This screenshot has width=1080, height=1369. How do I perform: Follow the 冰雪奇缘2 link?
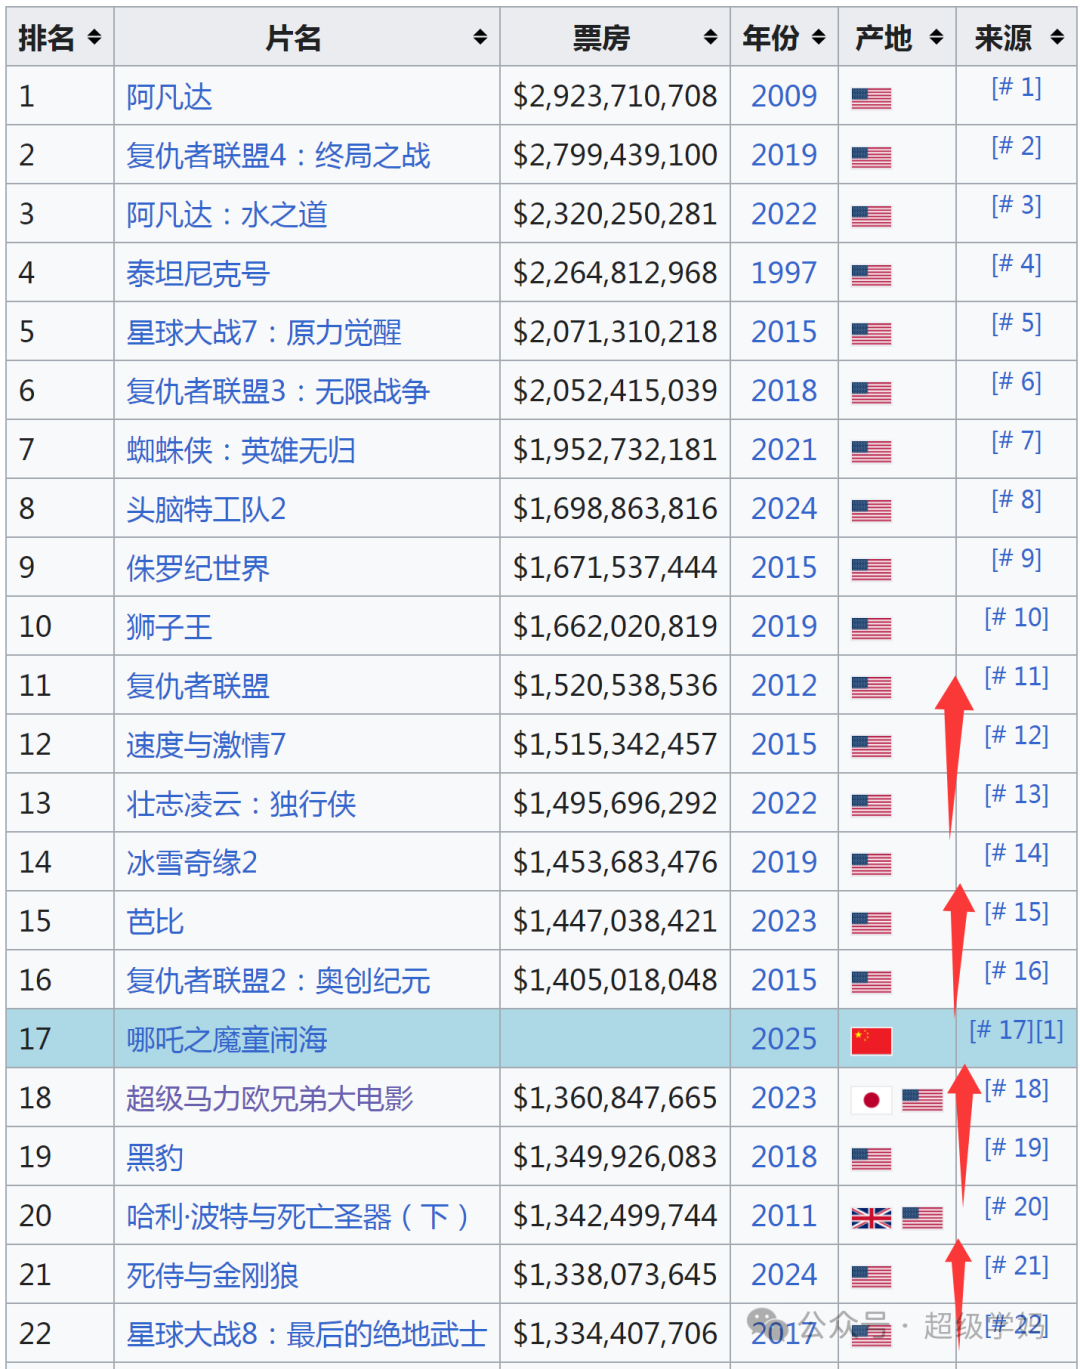(192, 863)
